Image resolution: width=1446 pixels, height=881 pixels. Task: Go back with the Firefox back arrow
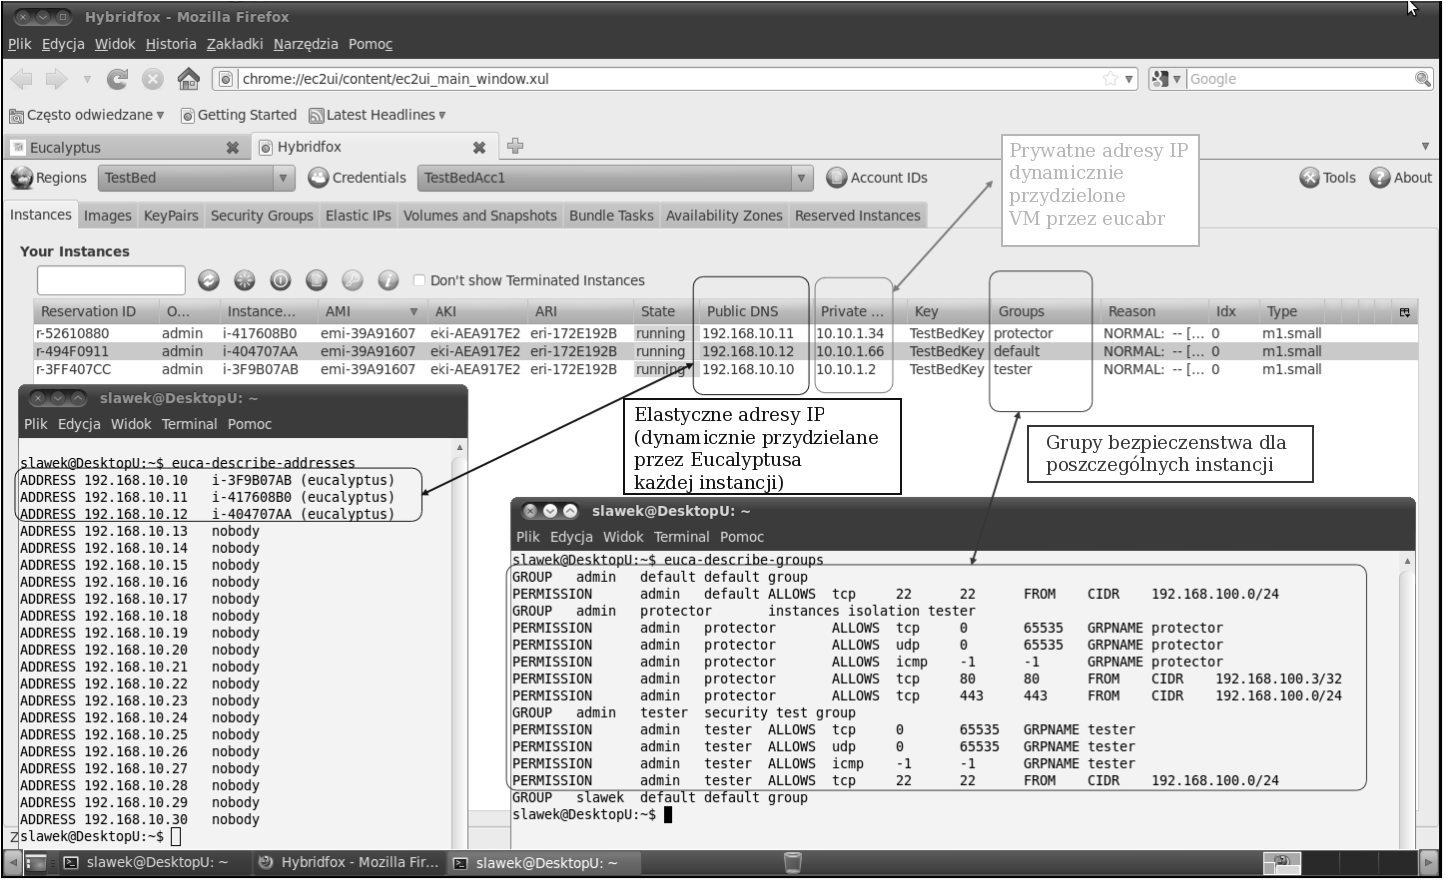point(22,79)
